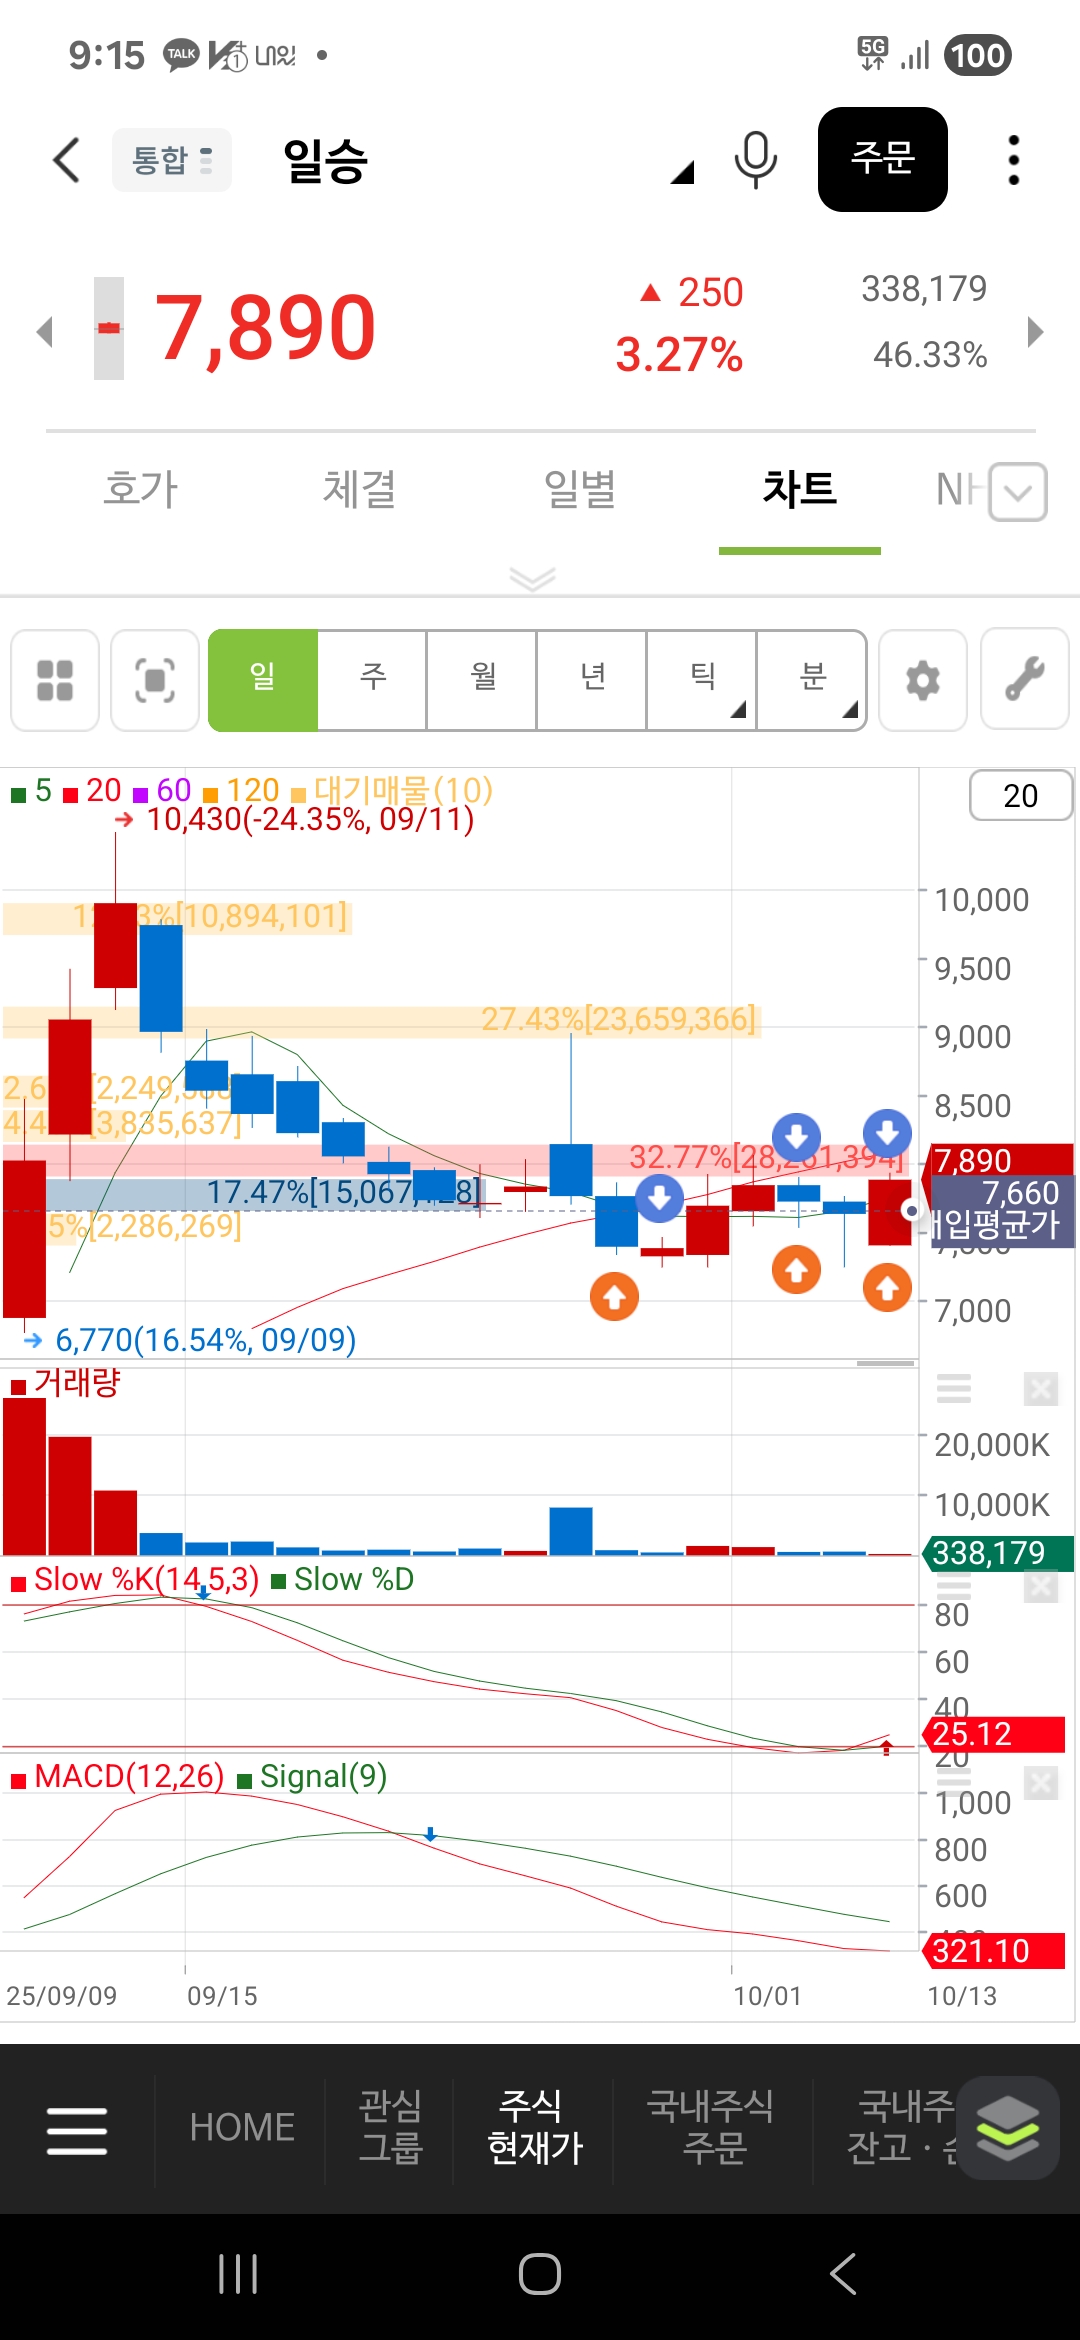Expand the tab list chevron next to NH

tap(1018, 492)
